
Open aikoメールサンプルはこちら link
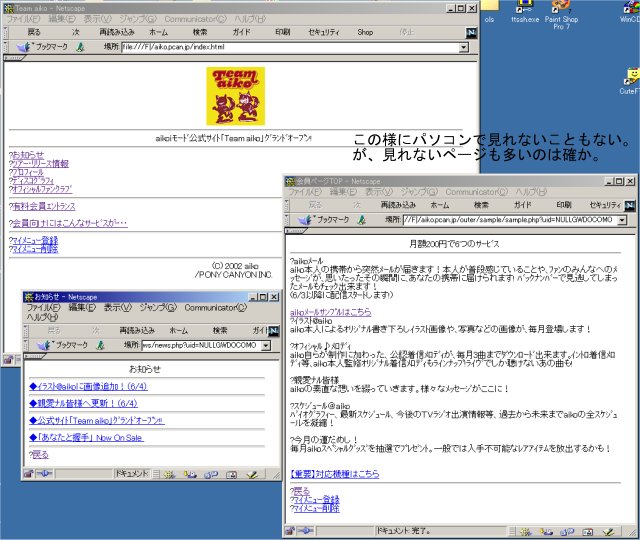(331, 312)
